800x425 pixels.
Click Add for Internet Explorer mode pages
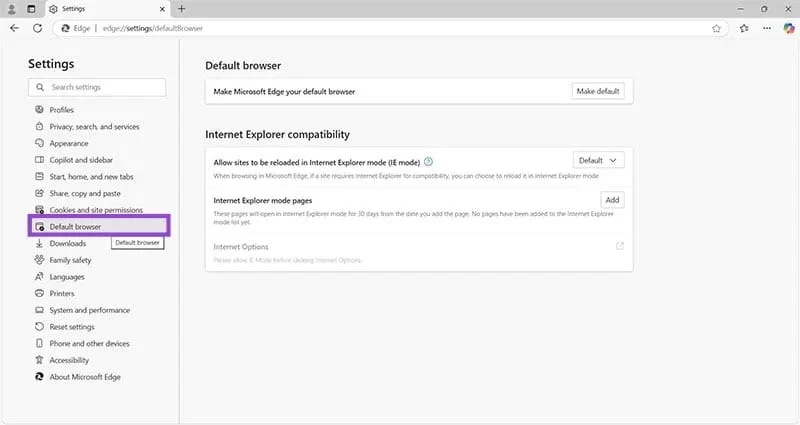612,200
